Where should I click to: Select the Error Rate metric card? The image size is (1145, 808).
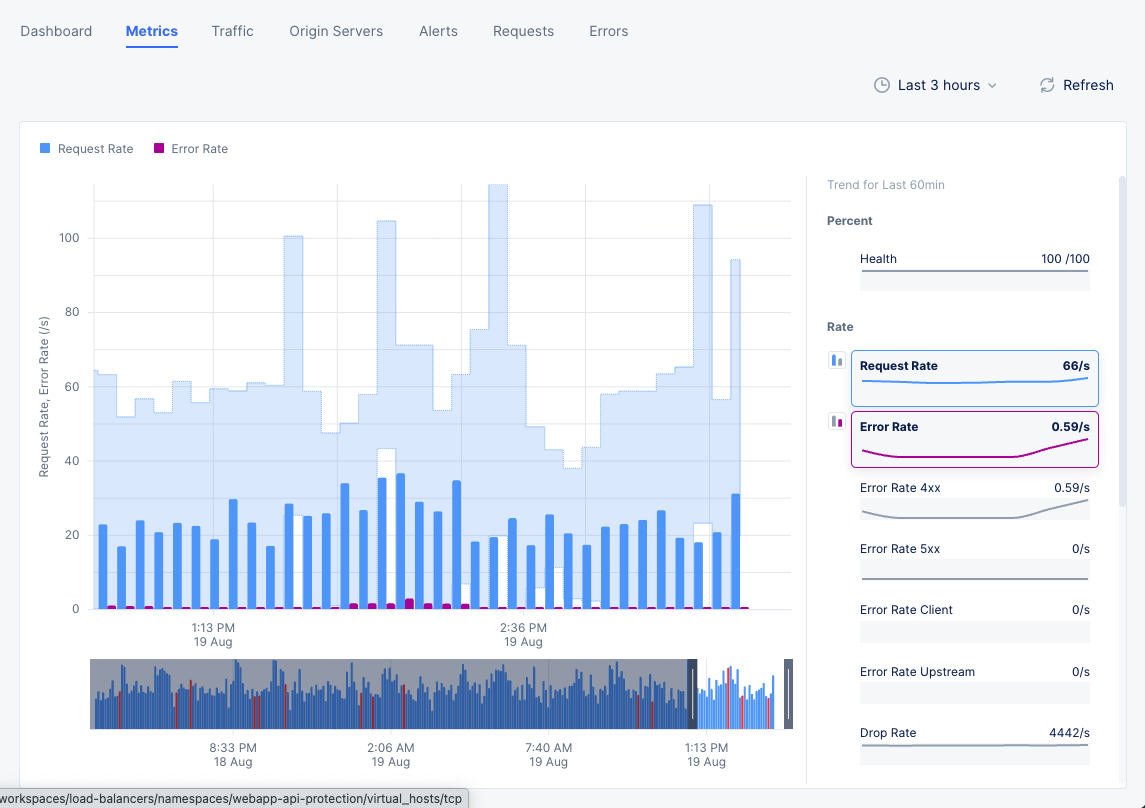tap(974, 439)
